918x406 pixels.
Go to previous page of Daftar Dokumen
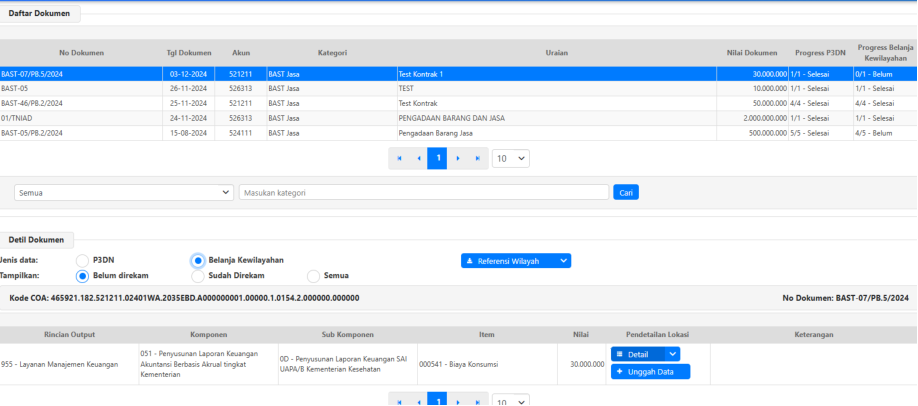coord(418,158)
